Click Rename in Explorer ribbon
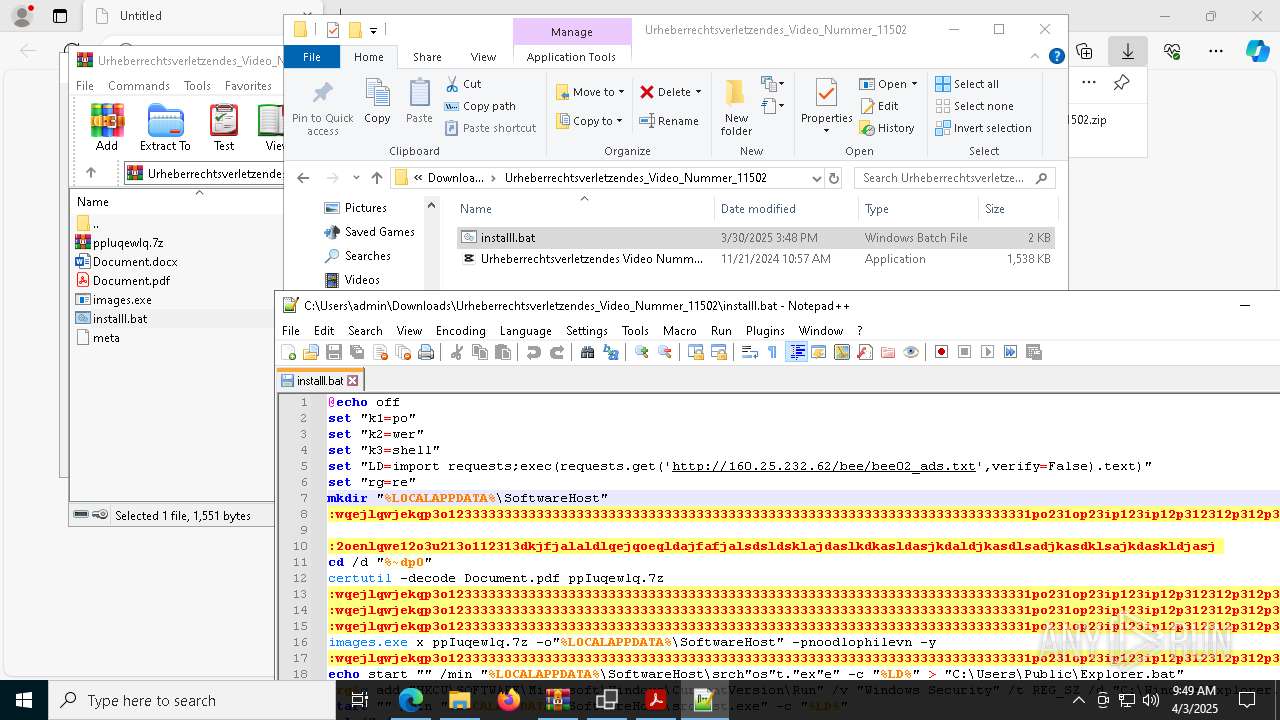 (669, 121)
